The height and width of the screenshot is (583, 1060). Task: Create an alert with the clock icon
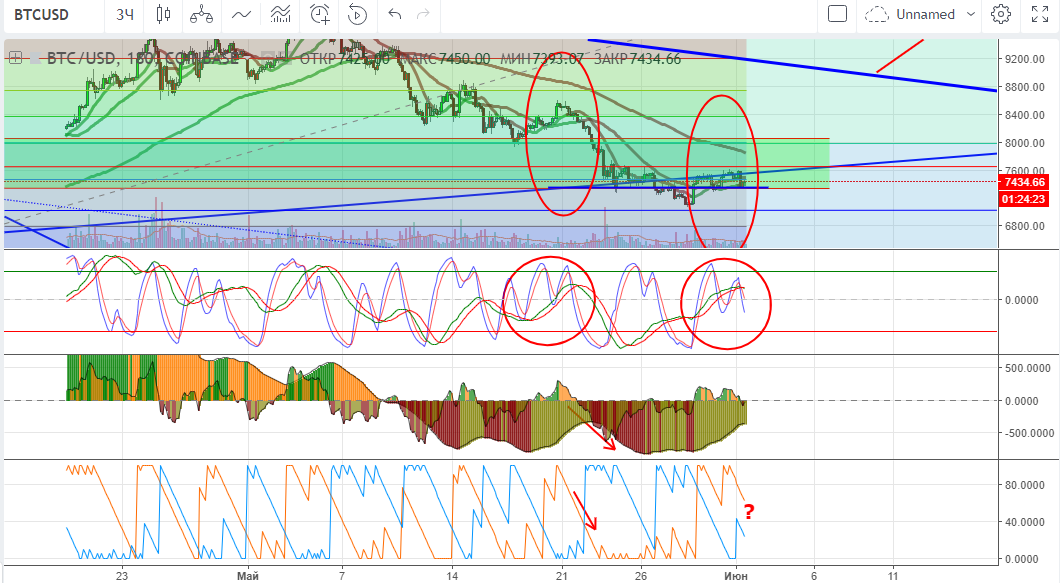click(x=320, y=14)
